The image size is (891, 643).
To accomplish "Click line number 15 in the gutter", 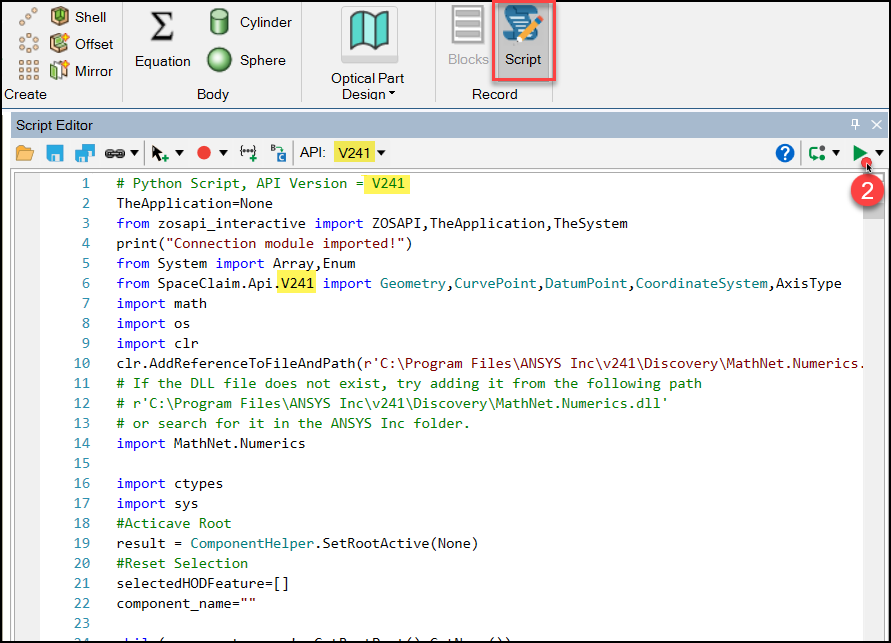I will click(x=82, y=464).
